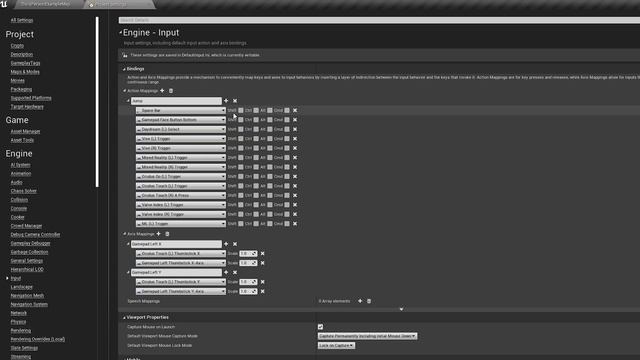The width and height of the screenshot is (640, 360).
Task: Remove the Oculus Touch (R) A Press binding
Action: coord(295,196)
